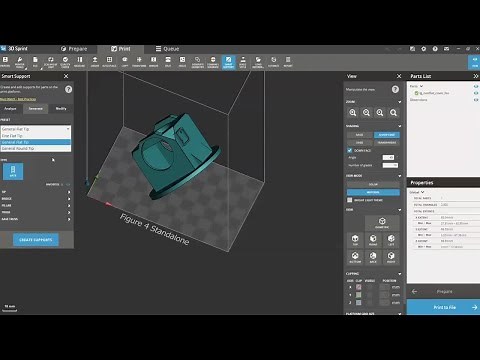Image resolution: width=480 pixels, height=360 pixels.
Task: Click the Auto Place toolbar icon
Action: tap(109, 62)
